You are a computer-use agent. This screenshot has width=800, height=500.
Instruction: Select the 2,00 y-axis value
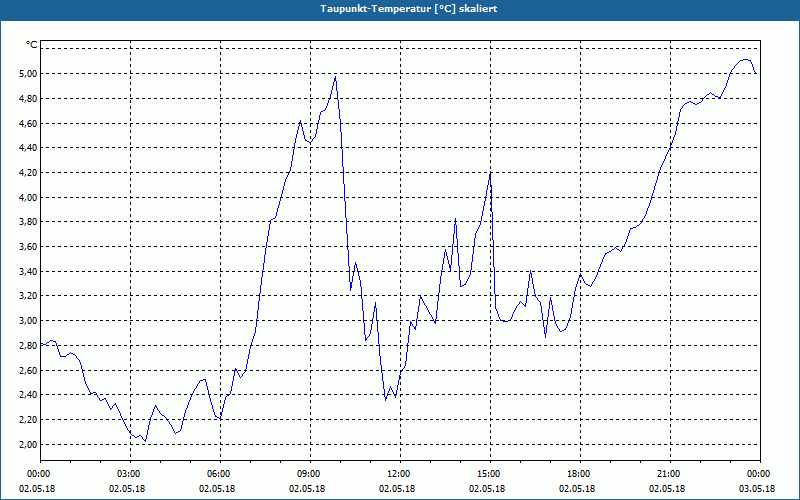click(28, 444)
